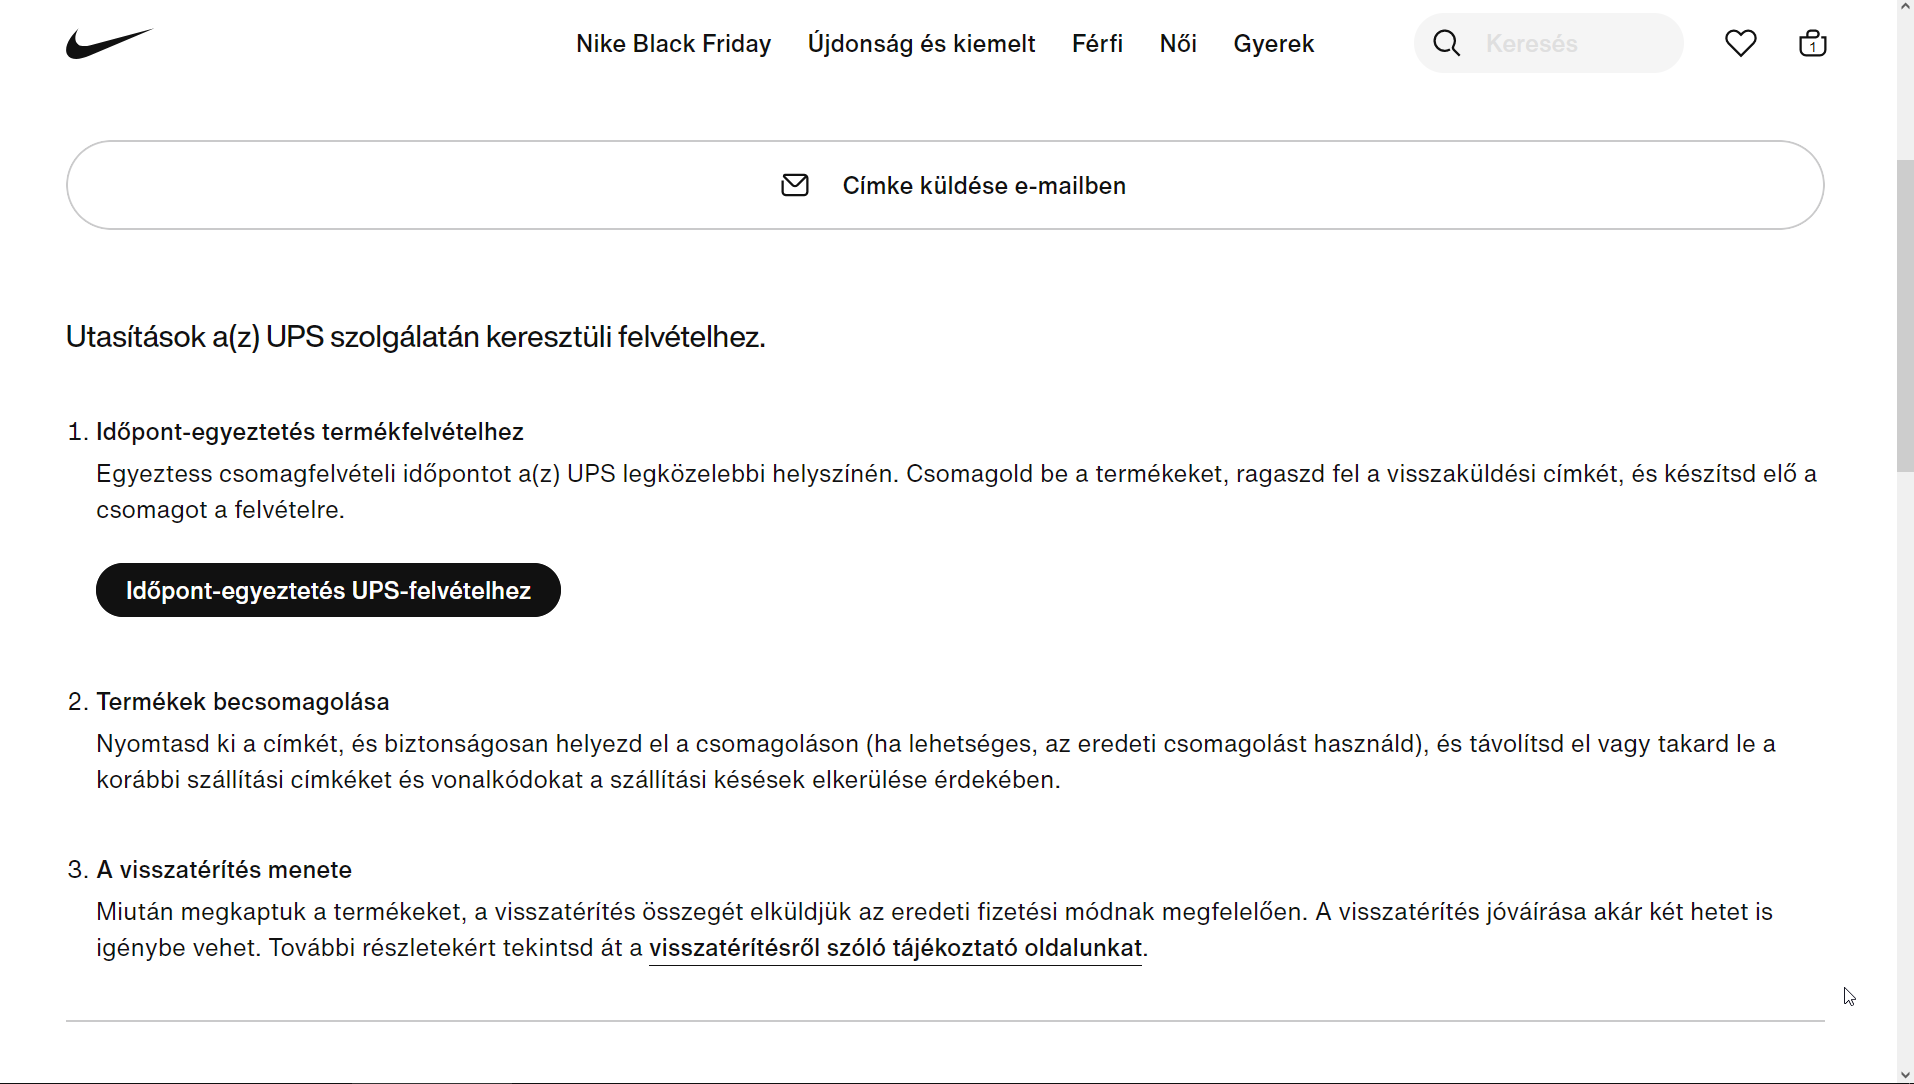Open visszatérítésről szóló tájékoztató oldalunkat link

(x=895, y=948)
